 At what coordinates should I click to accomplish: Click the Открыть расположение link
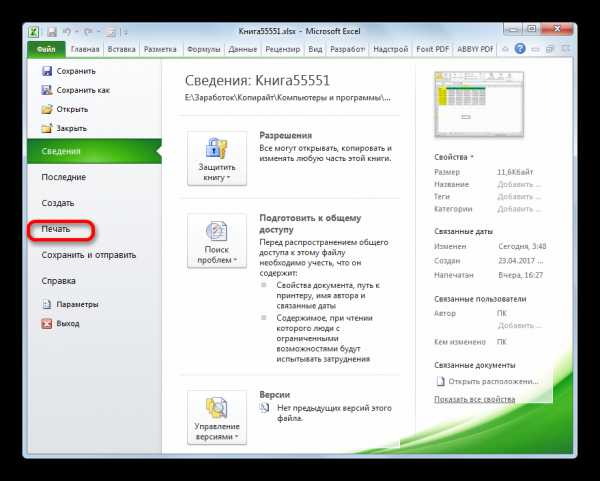(493, 382)
